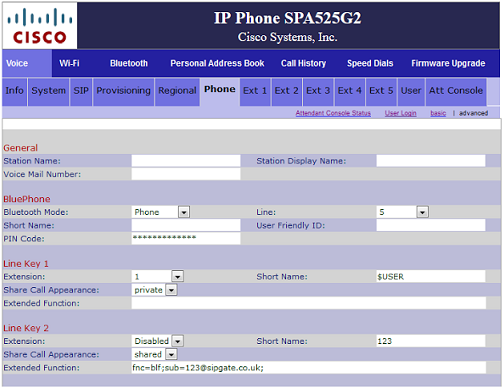
Task: Click the Station Display Name field
Action: click(x=431, y=161)
